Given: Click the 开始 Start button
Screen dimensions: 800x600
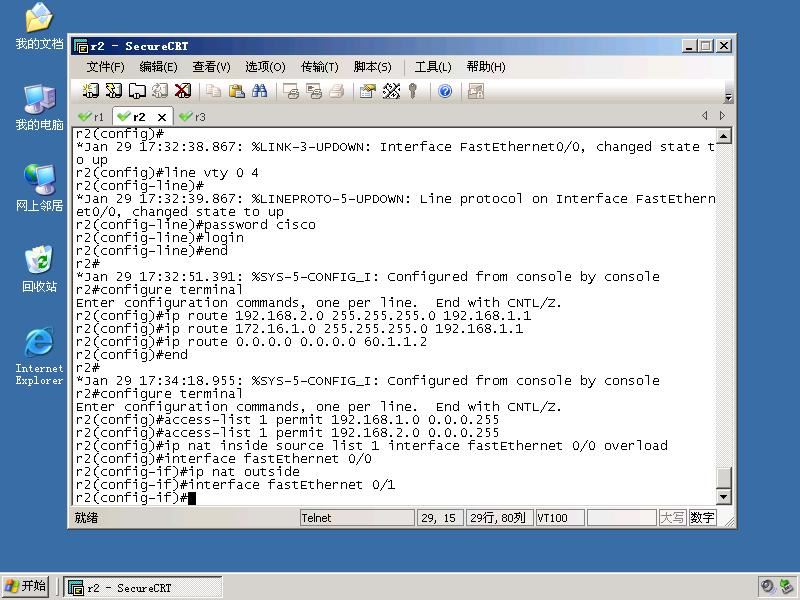Looking at the screenshot, I should [26, 587].
